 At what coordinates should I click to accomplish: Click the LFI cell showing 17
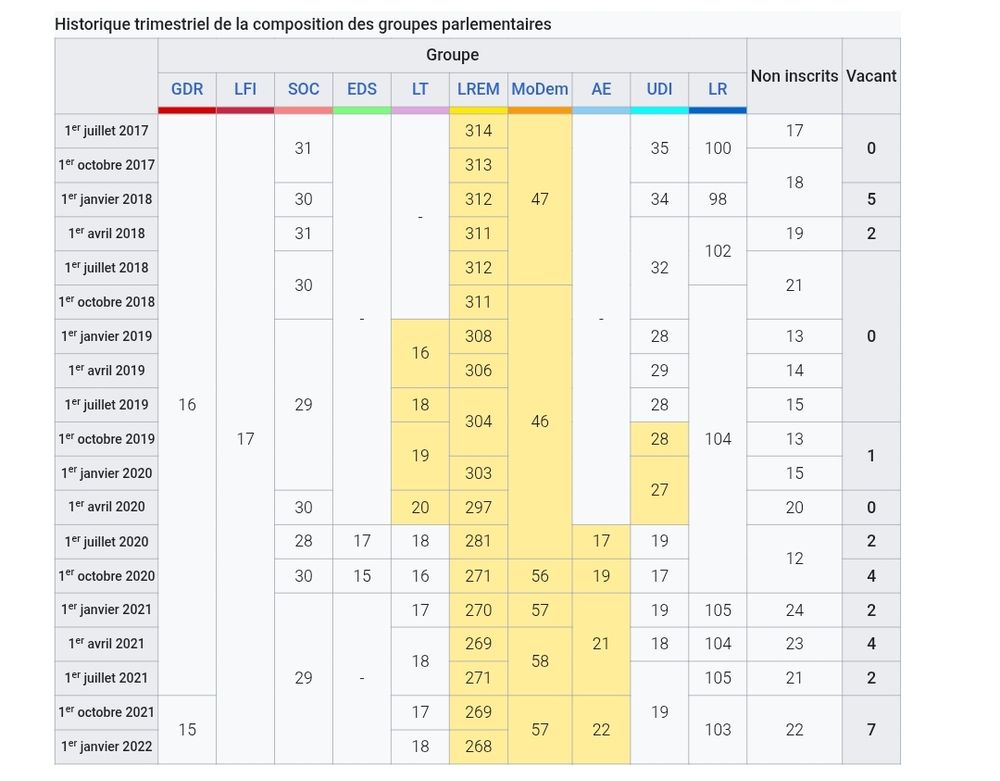pyautogui.click(x=245, y=439)
